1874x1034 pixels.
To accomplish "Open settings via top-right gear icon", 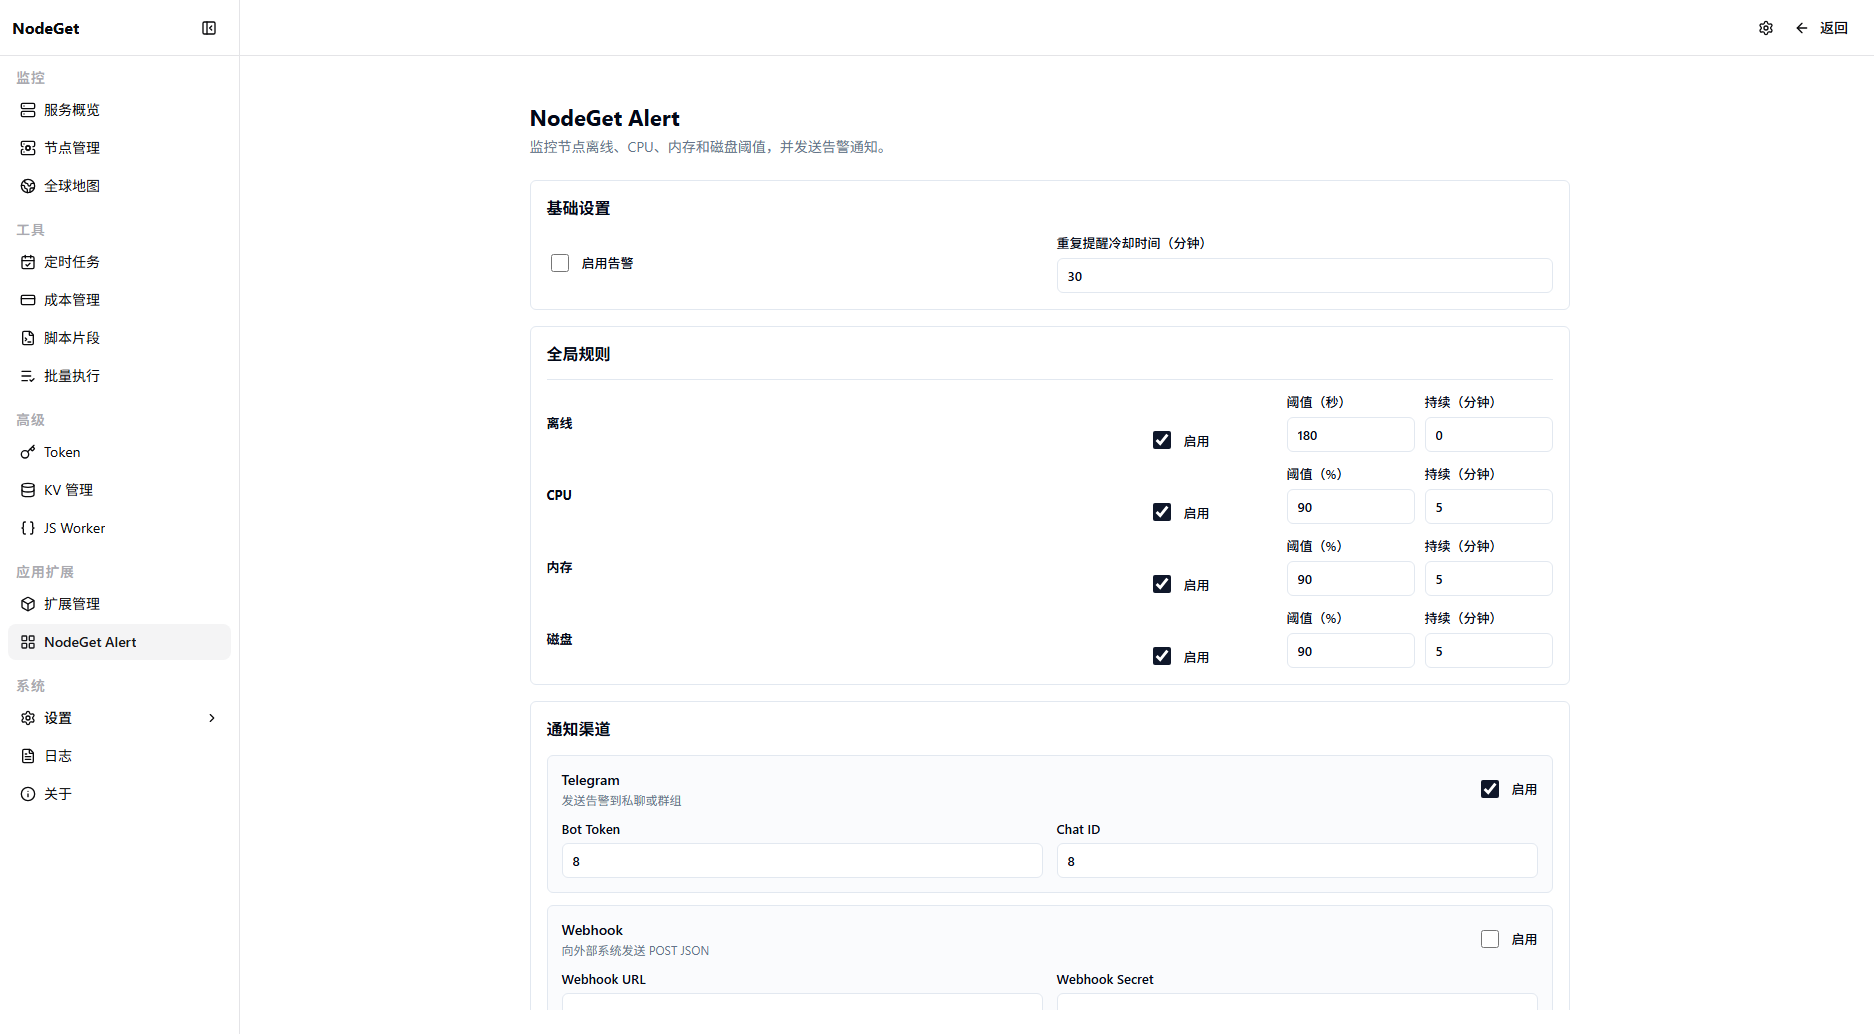I will point(1766,28).
